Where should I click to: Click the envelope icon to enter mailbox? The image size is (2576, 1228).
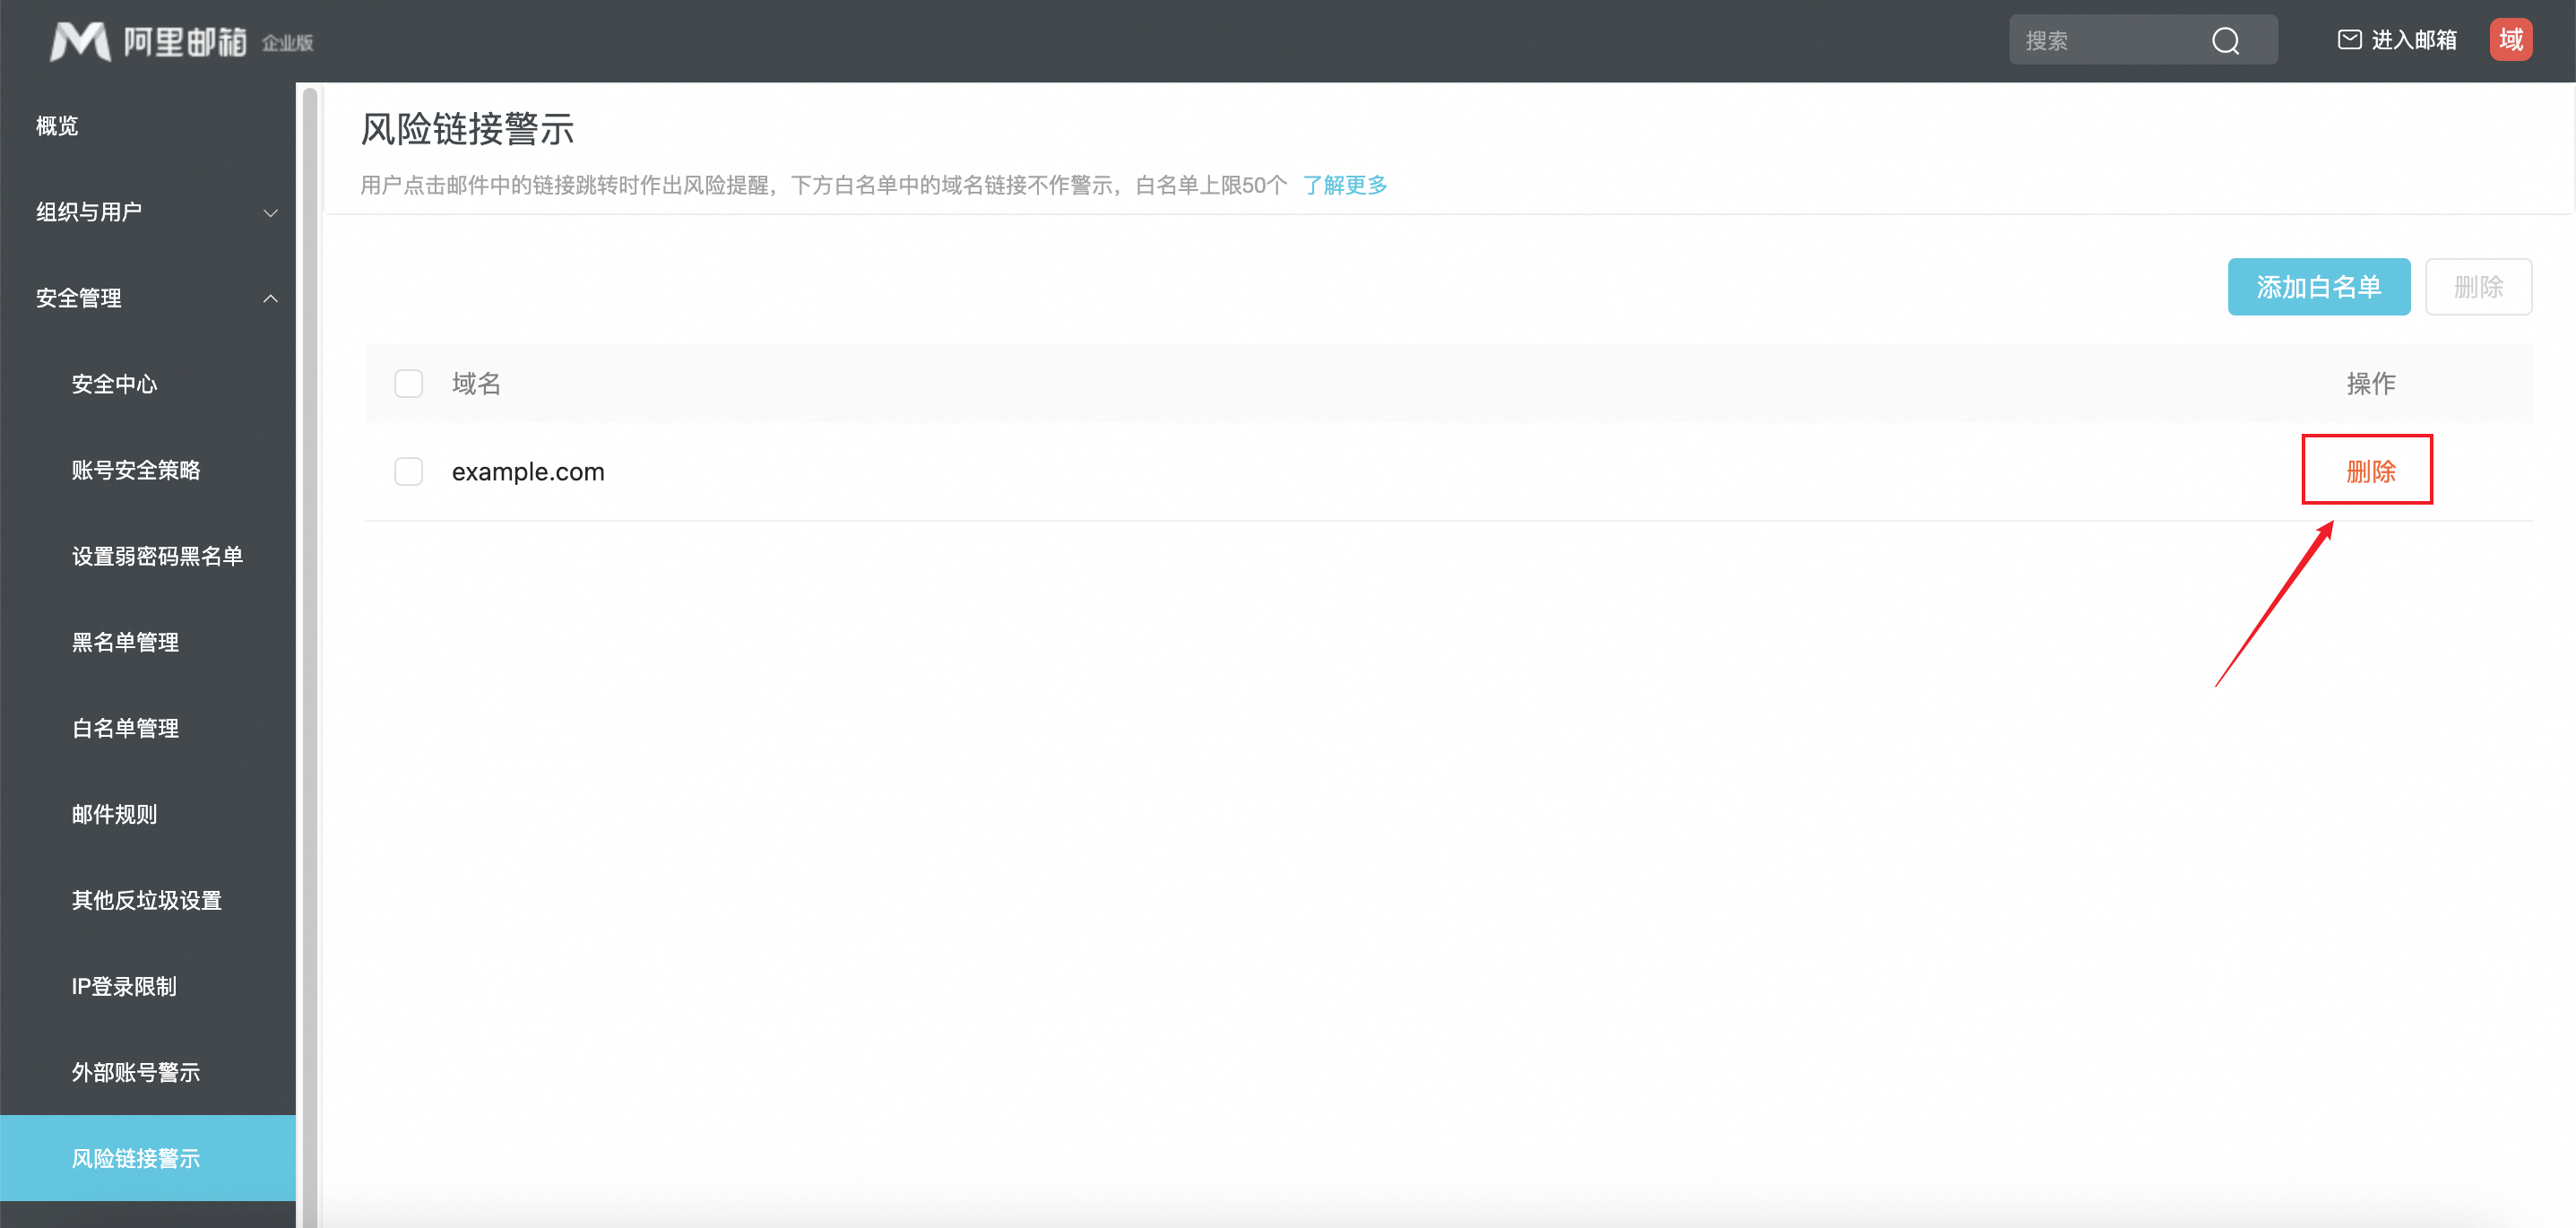click(2349, 40)
